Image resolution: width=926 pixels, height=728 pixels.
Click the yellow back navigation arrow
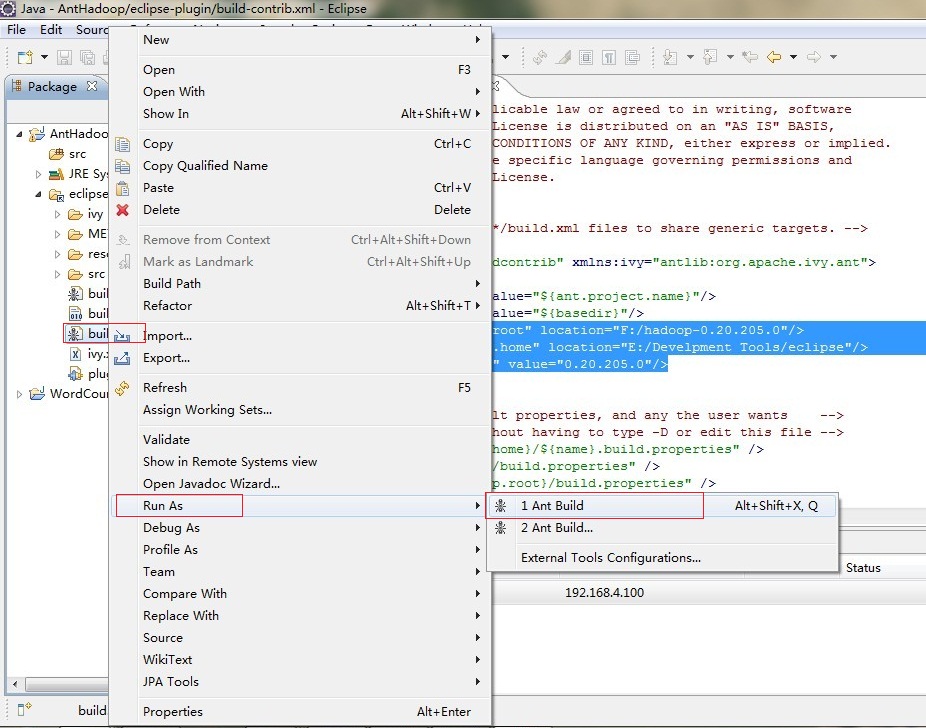coord(774,57)
